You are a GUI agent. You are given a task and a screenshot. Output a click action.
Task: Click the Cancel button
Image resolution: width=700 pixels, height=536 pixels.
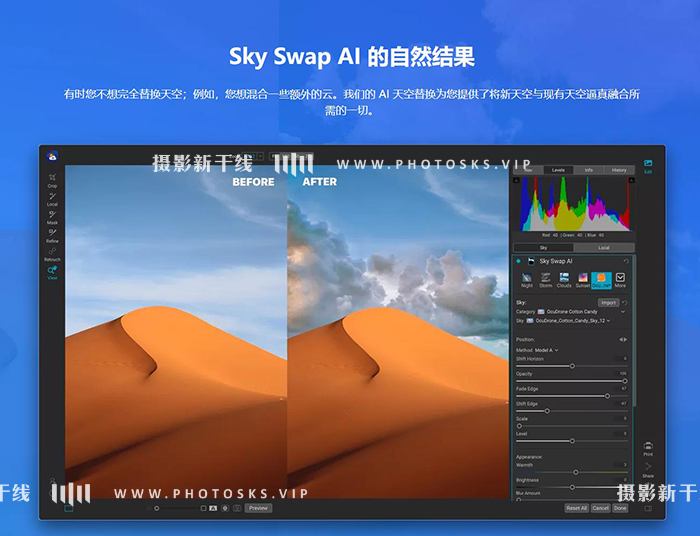click(x=600, y=508)
